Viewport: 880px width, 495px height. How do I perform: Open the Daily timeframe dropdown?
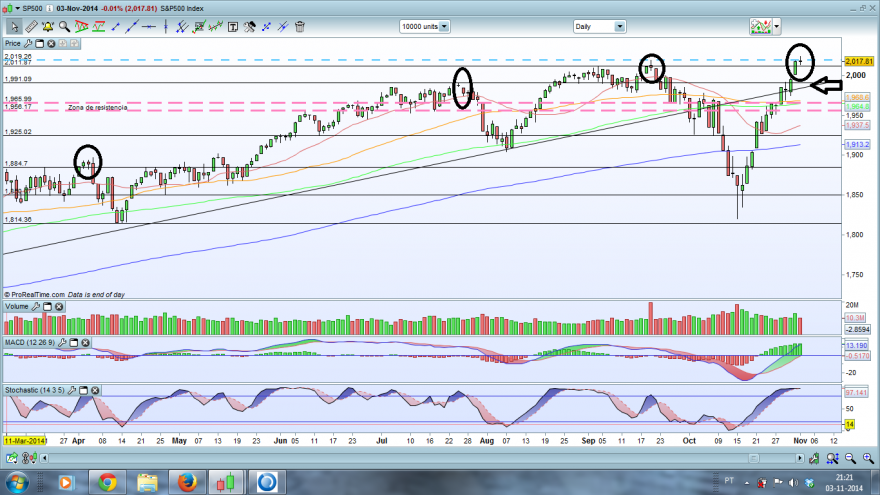pos(620,26)
